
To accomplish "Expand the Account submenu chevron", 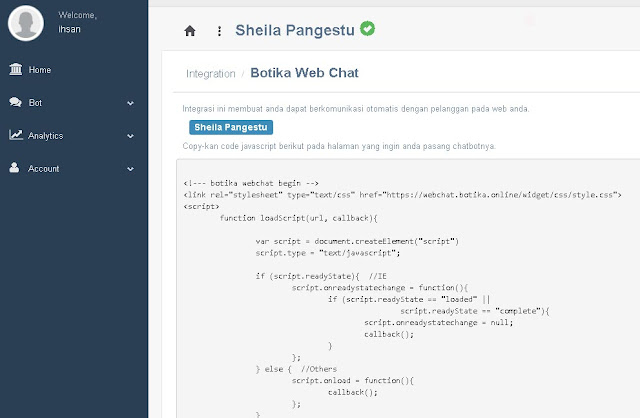I will tap(130, 168).
